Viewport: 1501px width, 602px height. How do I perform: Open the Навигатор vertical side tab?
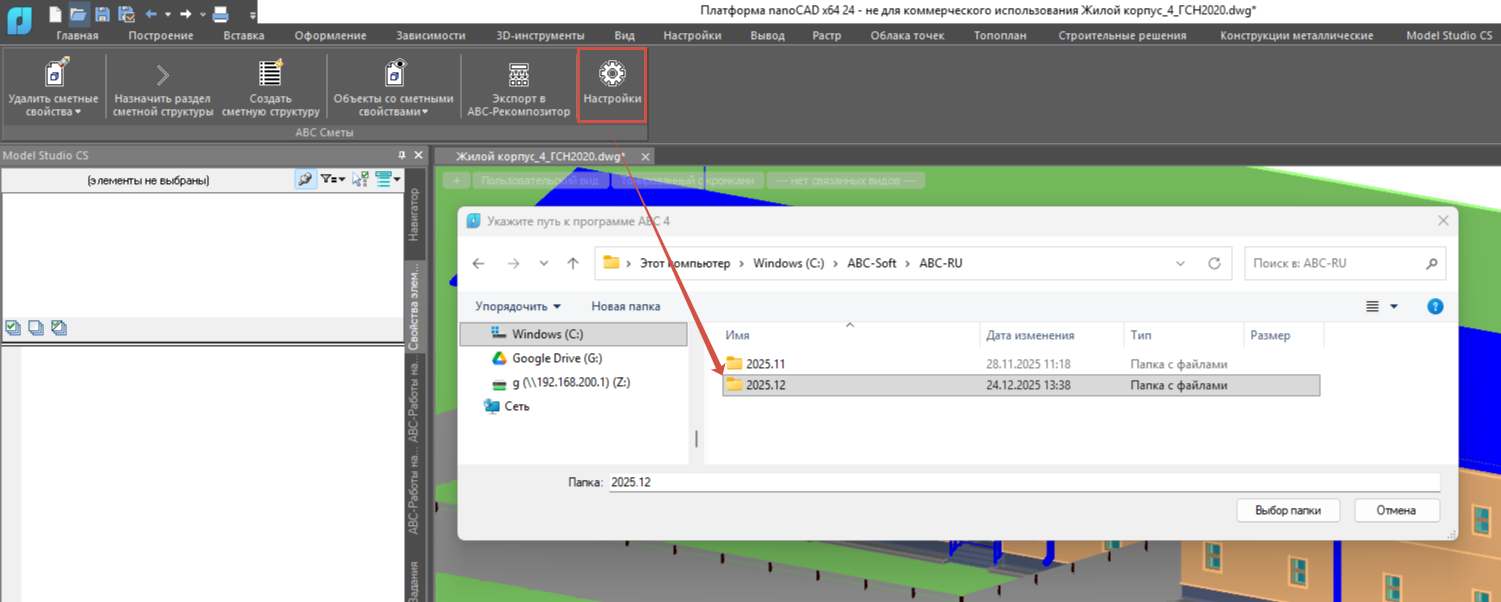[x=415, y=214]
